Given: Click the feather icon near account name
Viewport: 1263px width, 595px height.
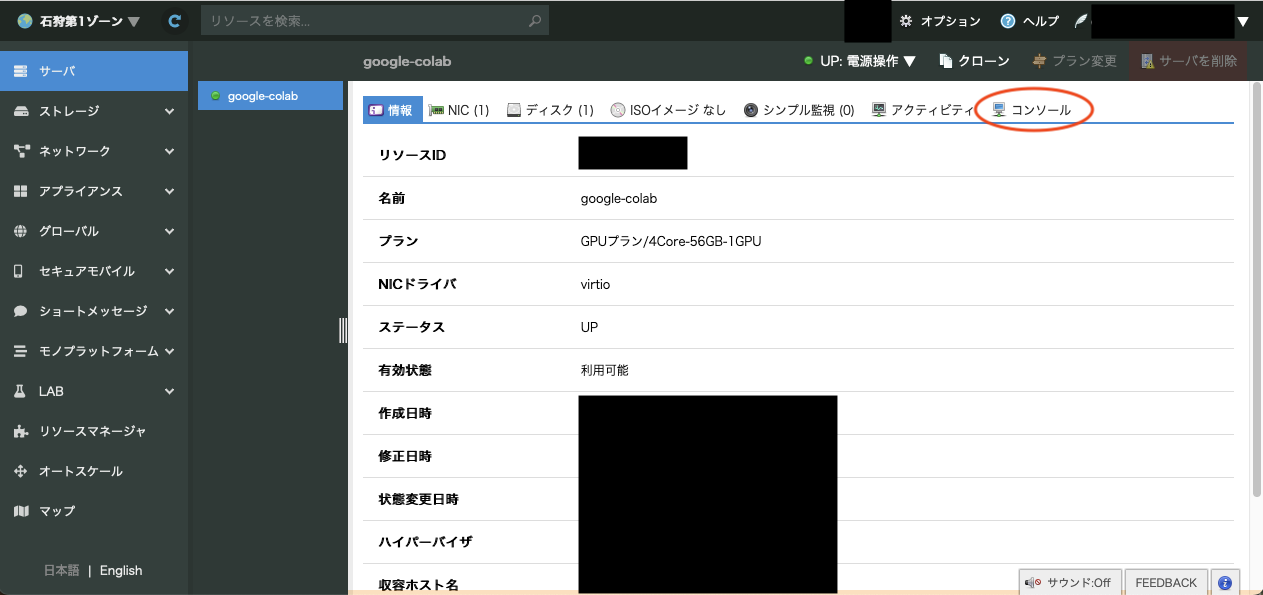Looking at the screenshot, I should point(1081,21).
